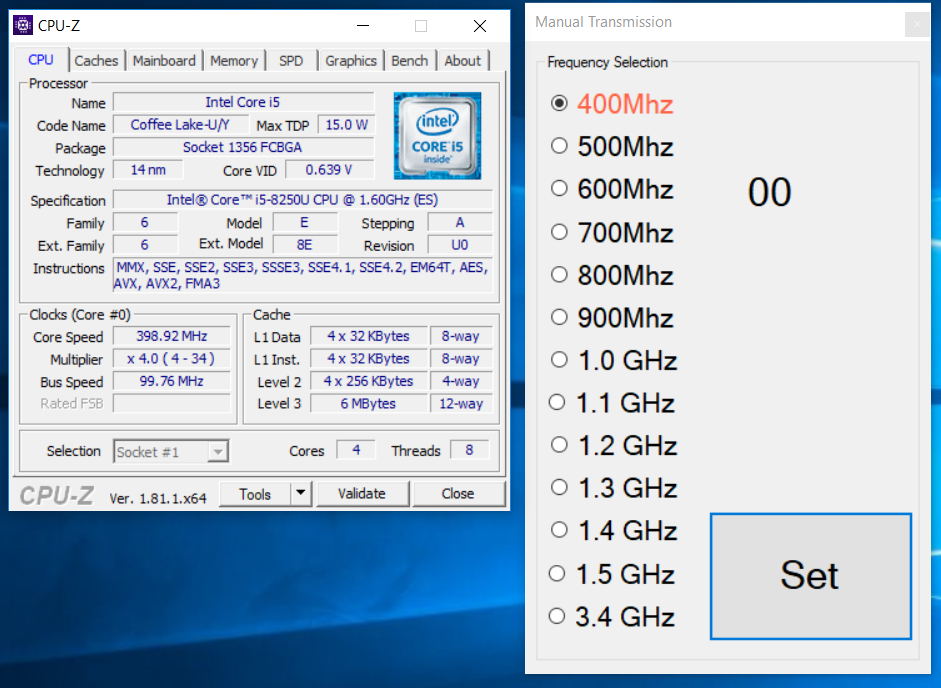Click the Validate button
The width and height of the screenshot is (941, 688).
pyautogui.click(x=362, y=493)
